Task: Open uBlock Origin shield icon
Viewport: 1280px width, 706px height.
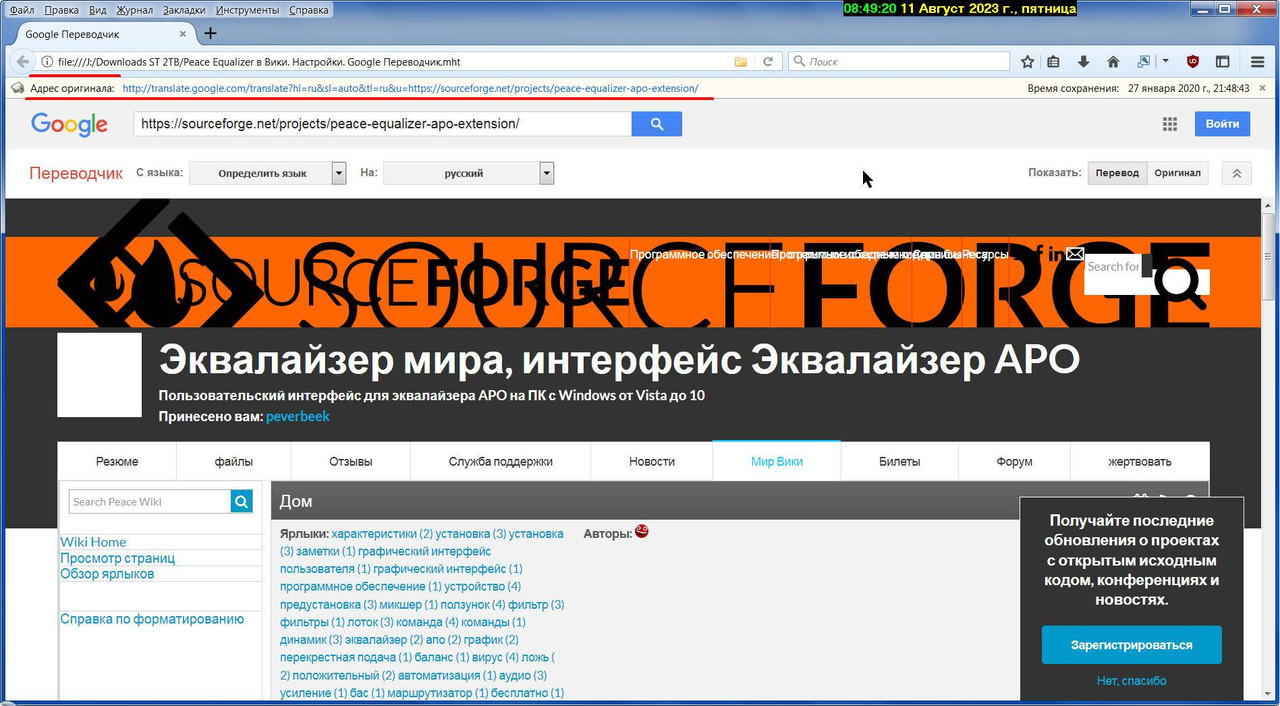Action: (1193, 62)
